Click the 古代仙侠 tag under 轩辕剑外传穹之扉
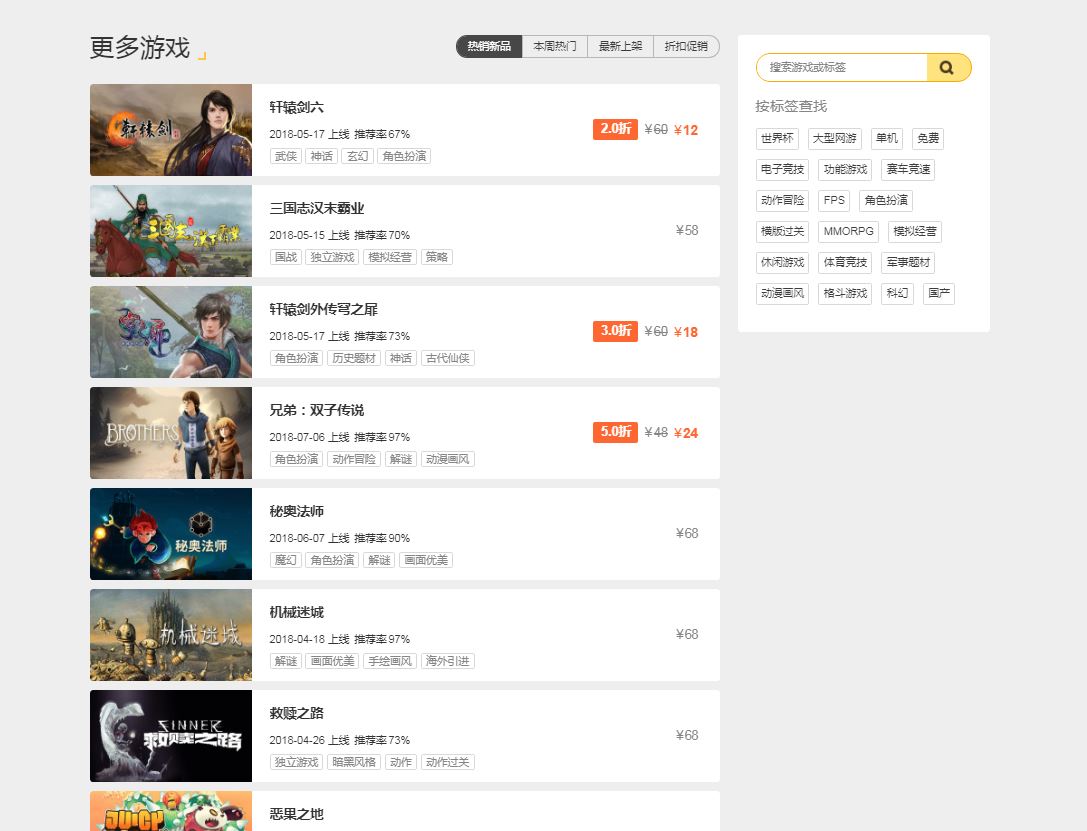Screen dimensions: 1087x831 point(448,358)
